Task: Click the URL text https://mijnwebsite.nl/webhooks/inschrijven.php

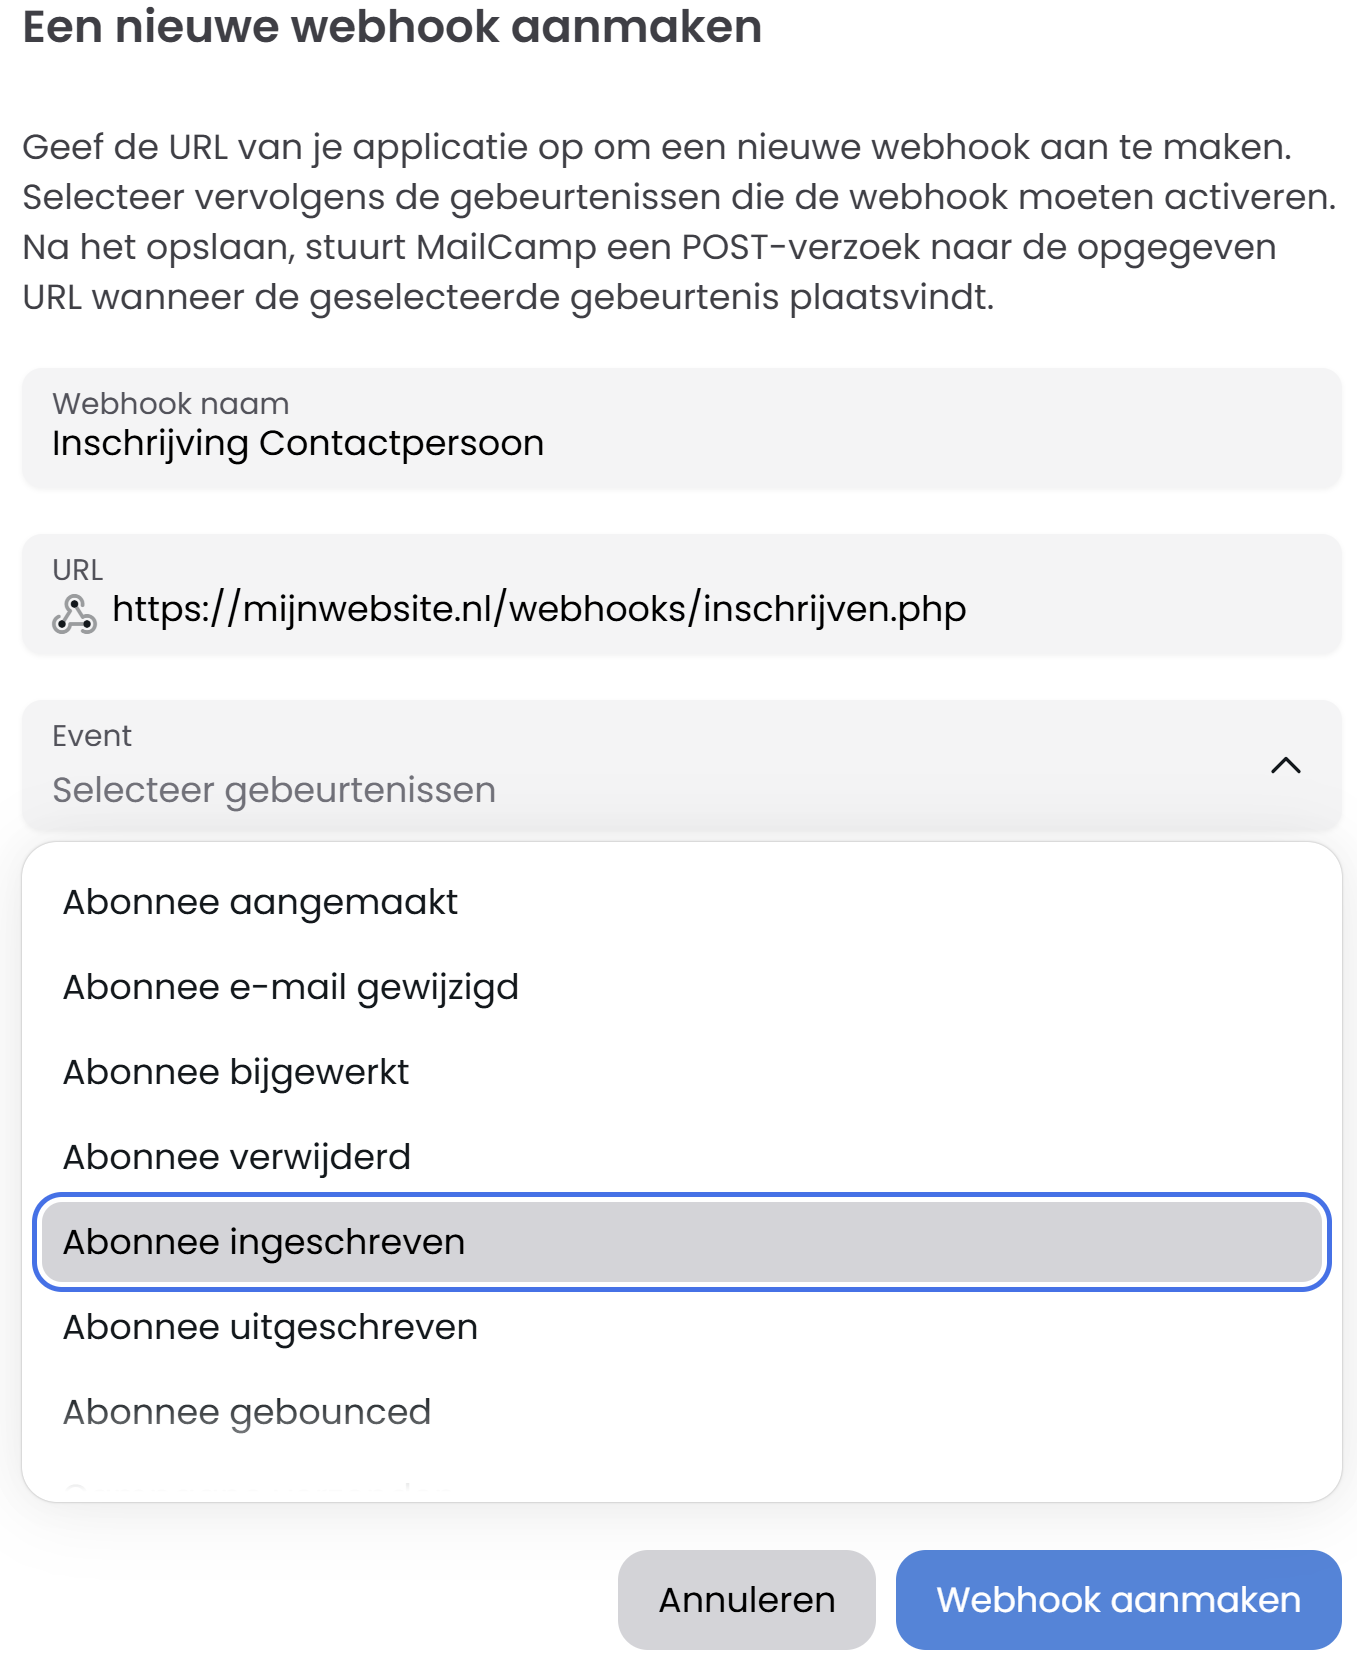Action: 540,609
